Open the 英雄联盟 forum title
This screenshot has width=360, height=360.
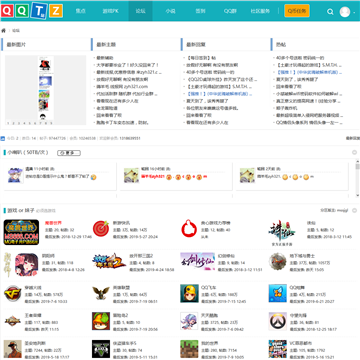[x=121, y=288]
